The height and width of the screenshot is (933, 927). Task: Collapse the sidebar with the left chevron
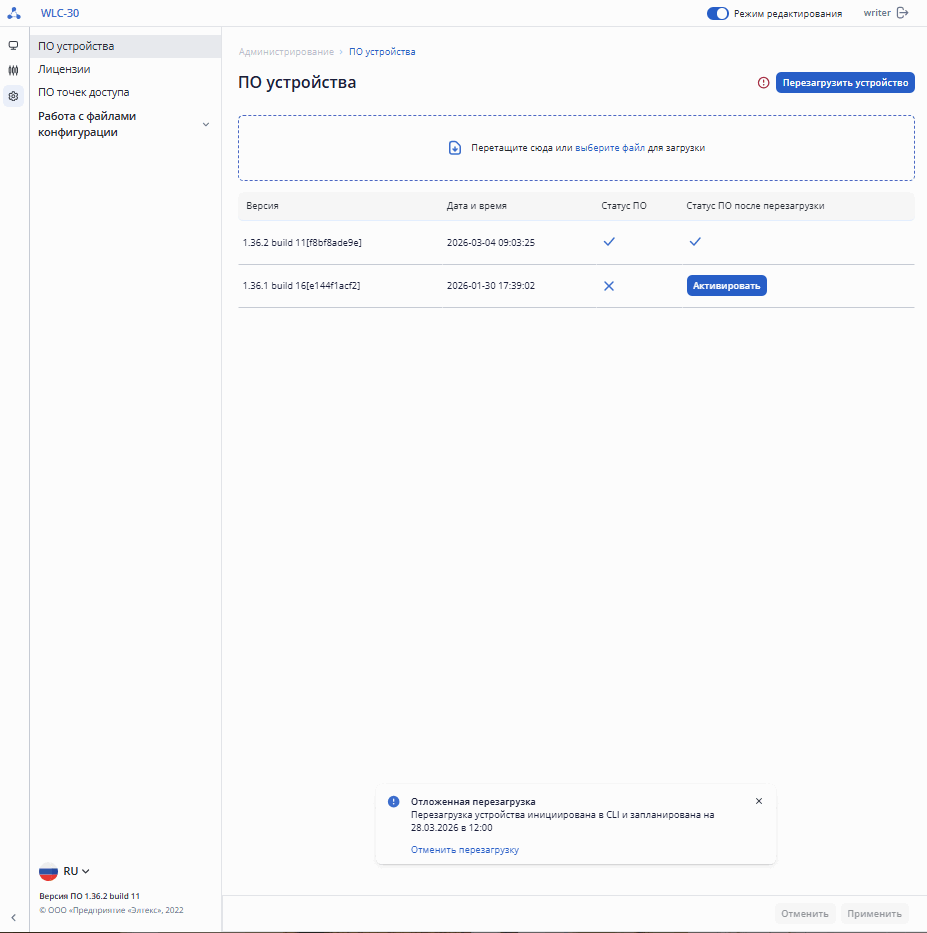(13, 917)
